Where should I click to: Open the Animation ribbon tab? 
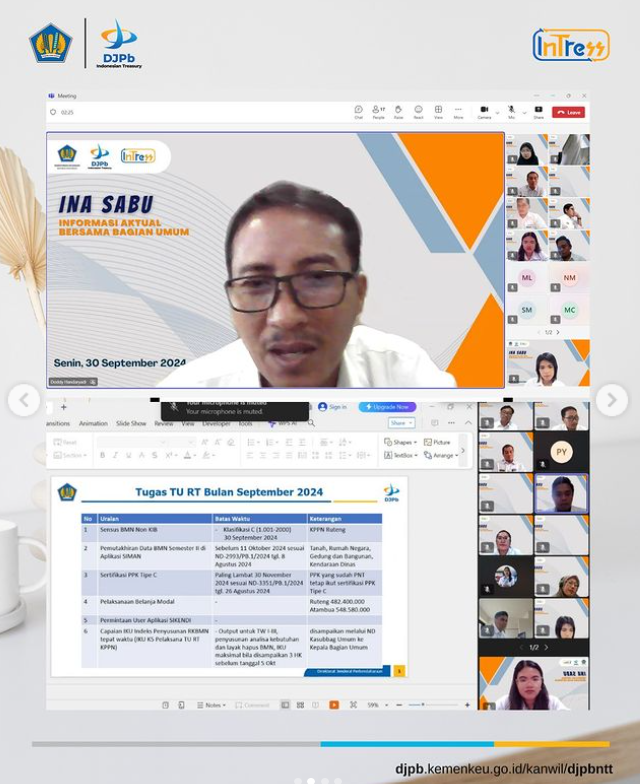tap(93, 424)
